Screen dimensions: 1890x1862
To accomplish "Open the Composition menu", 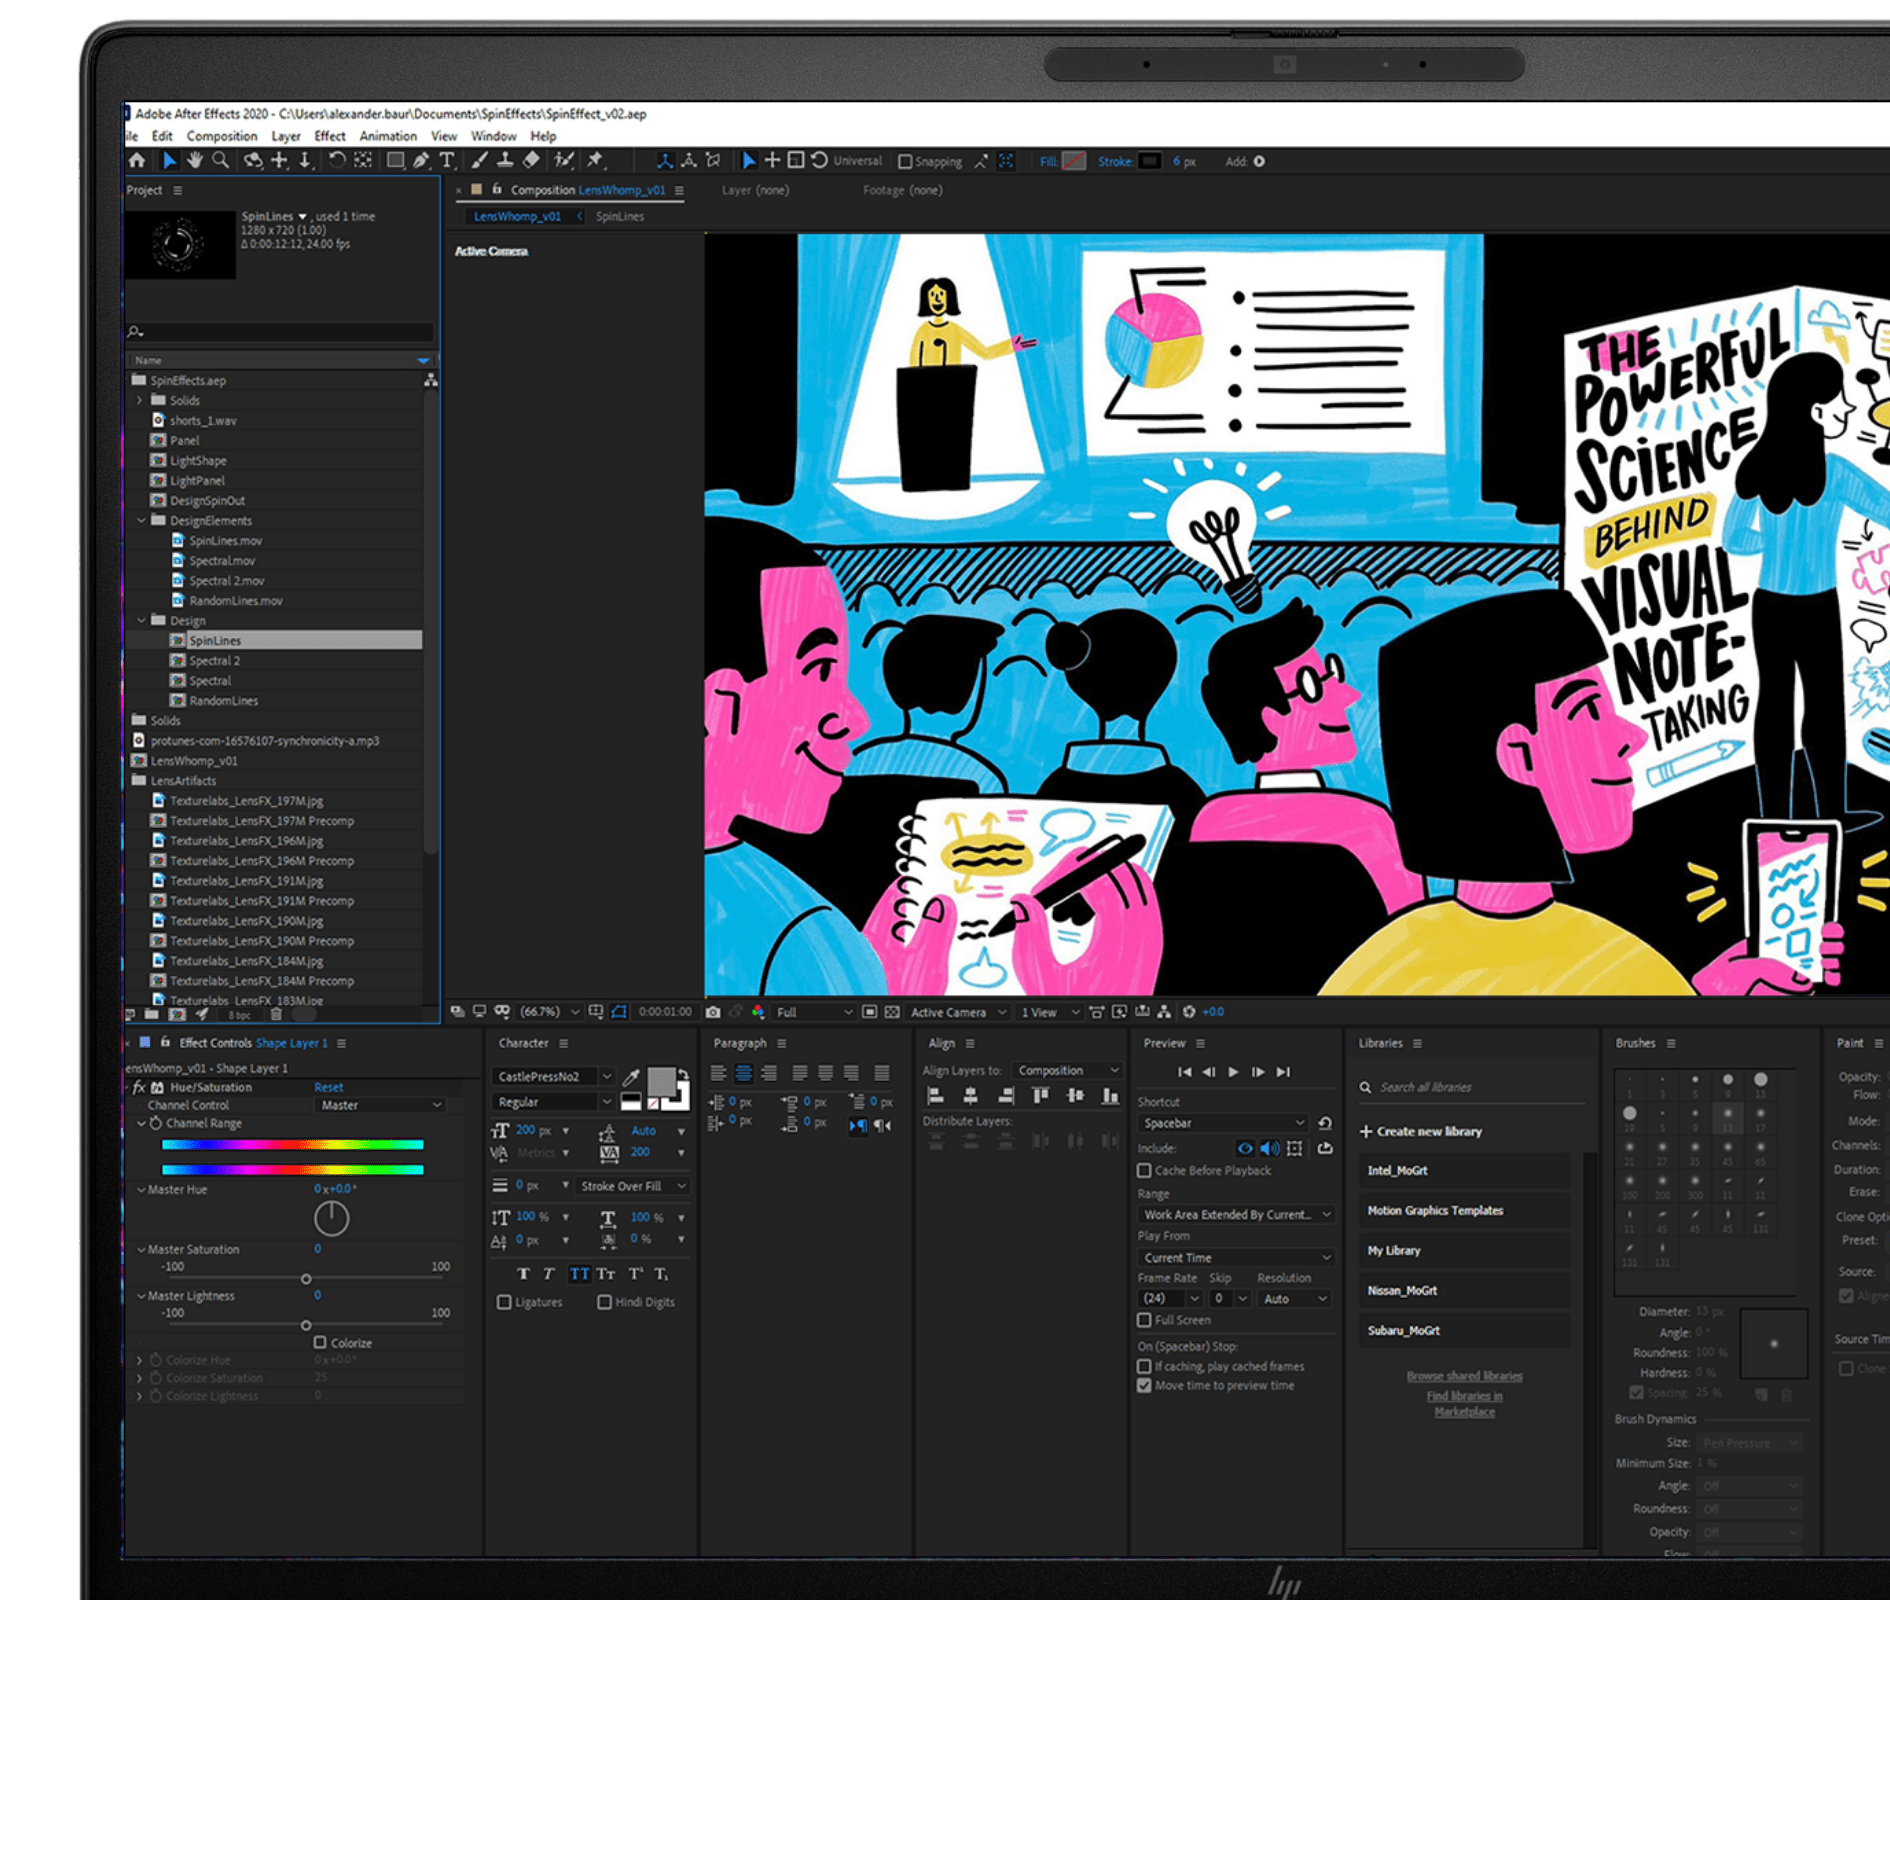I will pos(221,136).
